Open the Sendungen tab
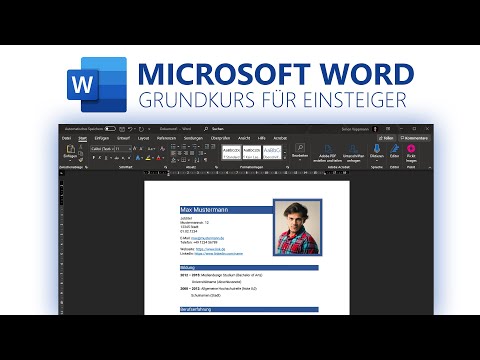Screen dimensions: 480x360 click(x=193, y=138)
